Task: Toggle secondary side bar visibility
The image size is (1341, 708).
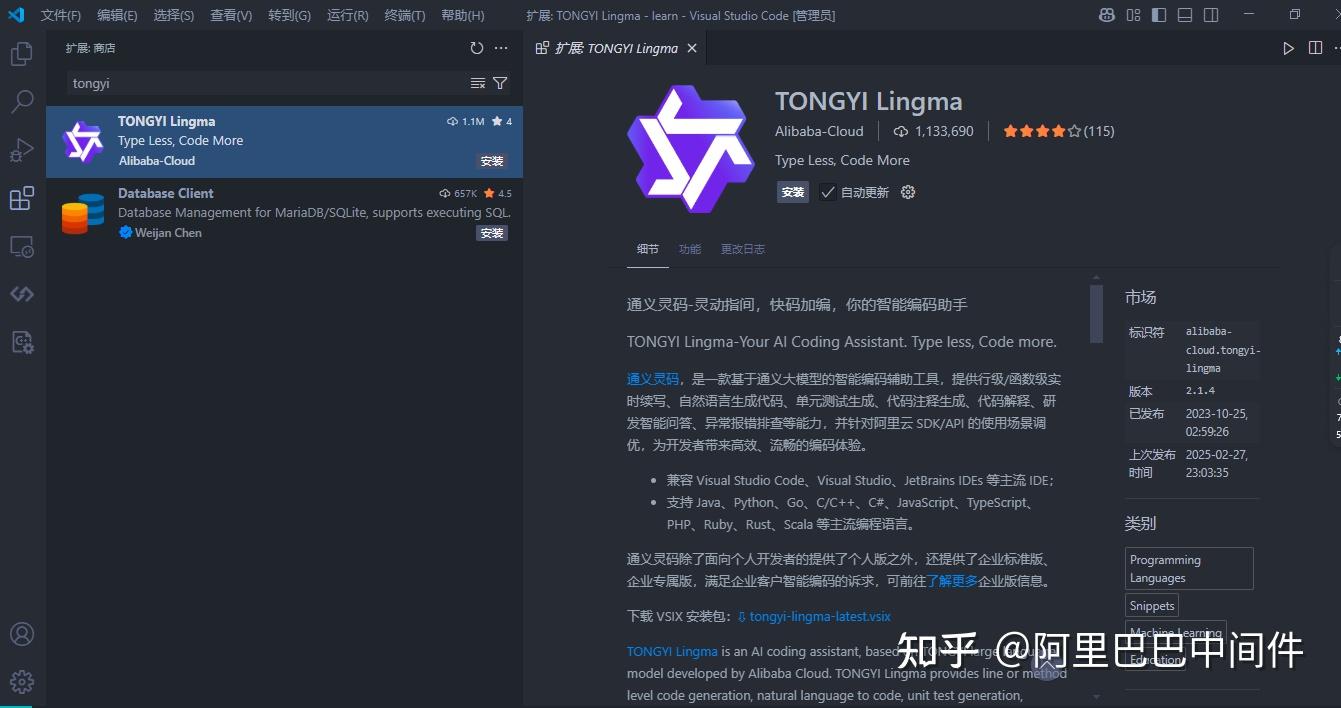Action: [x=1211, y=15]
